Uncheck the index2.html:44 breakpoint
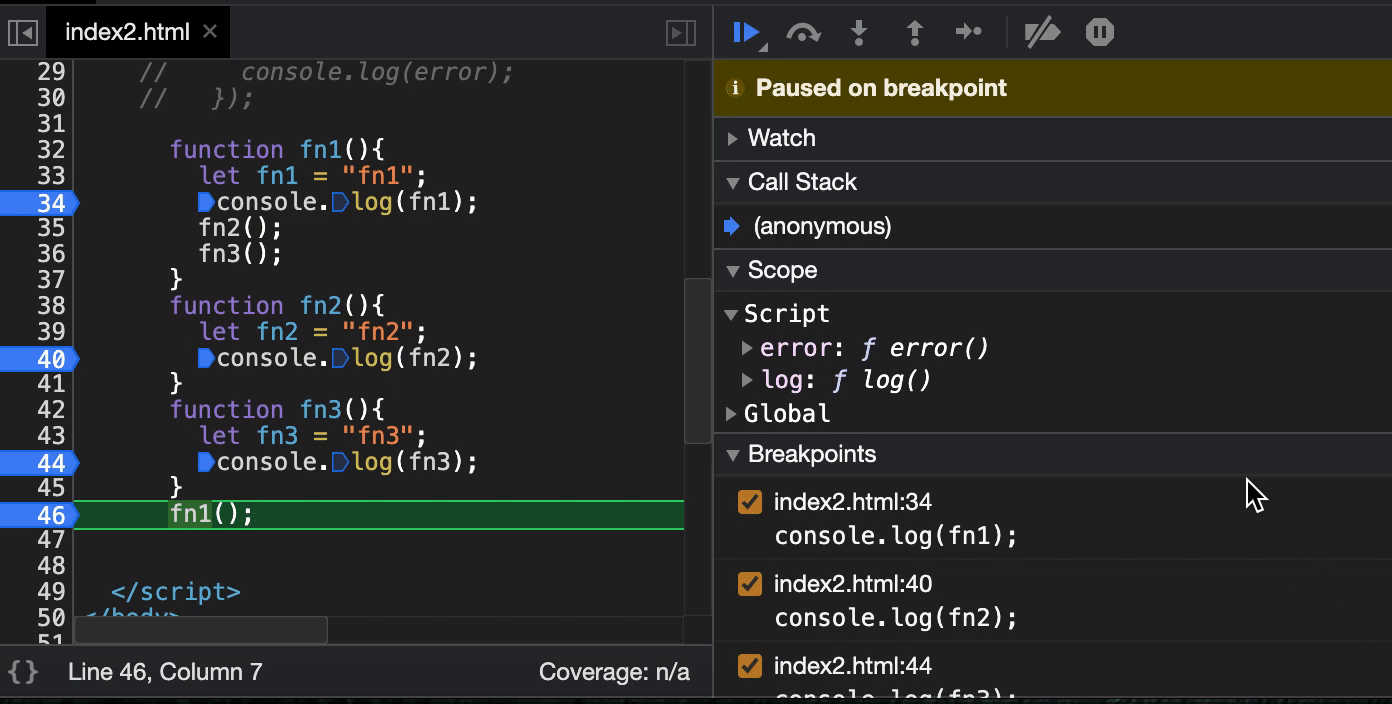Viewport: 1392px width, 704px height. (x=750, y=665)
